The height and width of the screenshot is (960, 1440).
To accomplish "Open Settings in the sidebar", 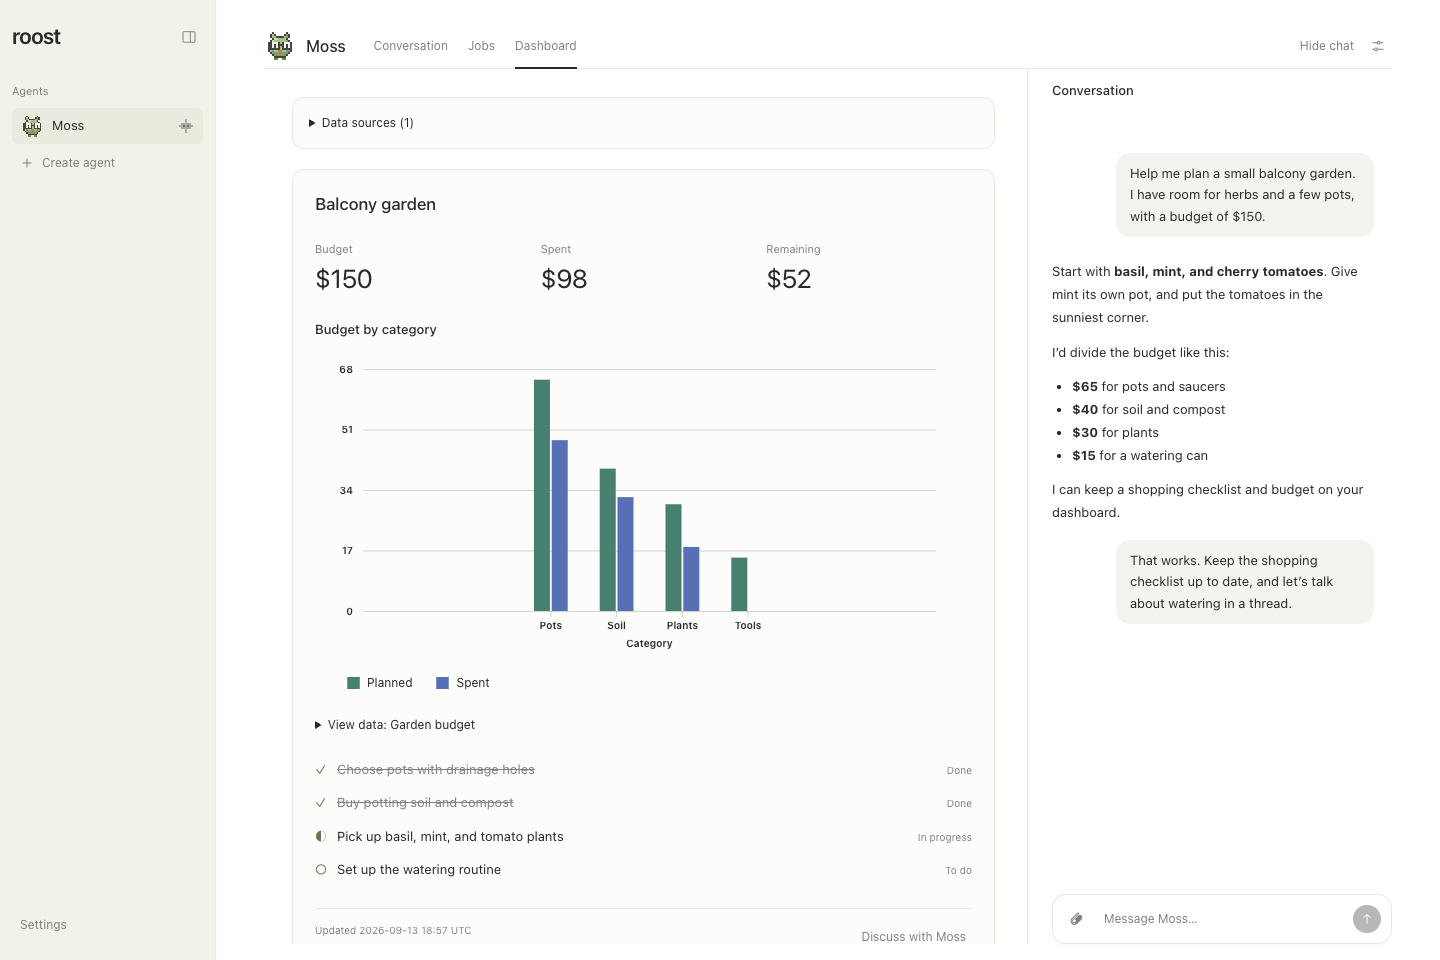I will pos(43,925).
